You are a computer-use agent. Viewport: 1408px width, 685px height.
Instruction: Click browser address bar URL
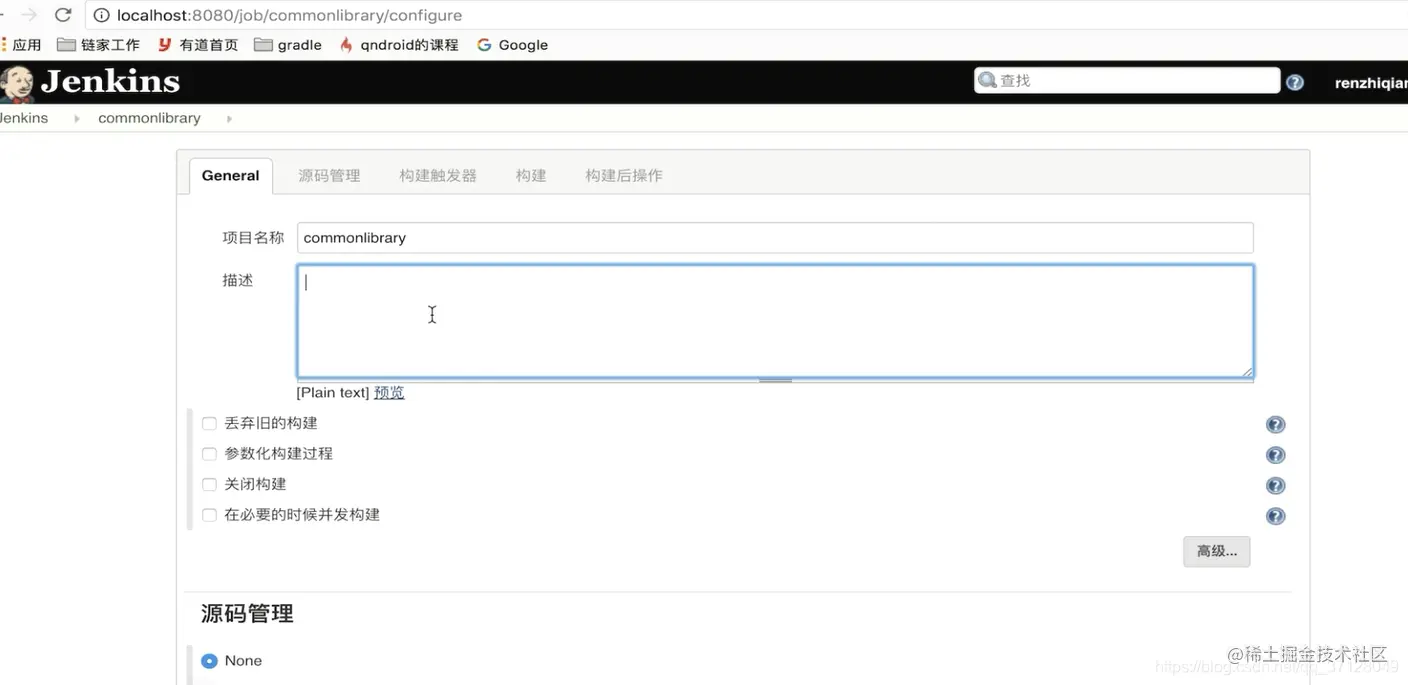[x=289, y=15]
